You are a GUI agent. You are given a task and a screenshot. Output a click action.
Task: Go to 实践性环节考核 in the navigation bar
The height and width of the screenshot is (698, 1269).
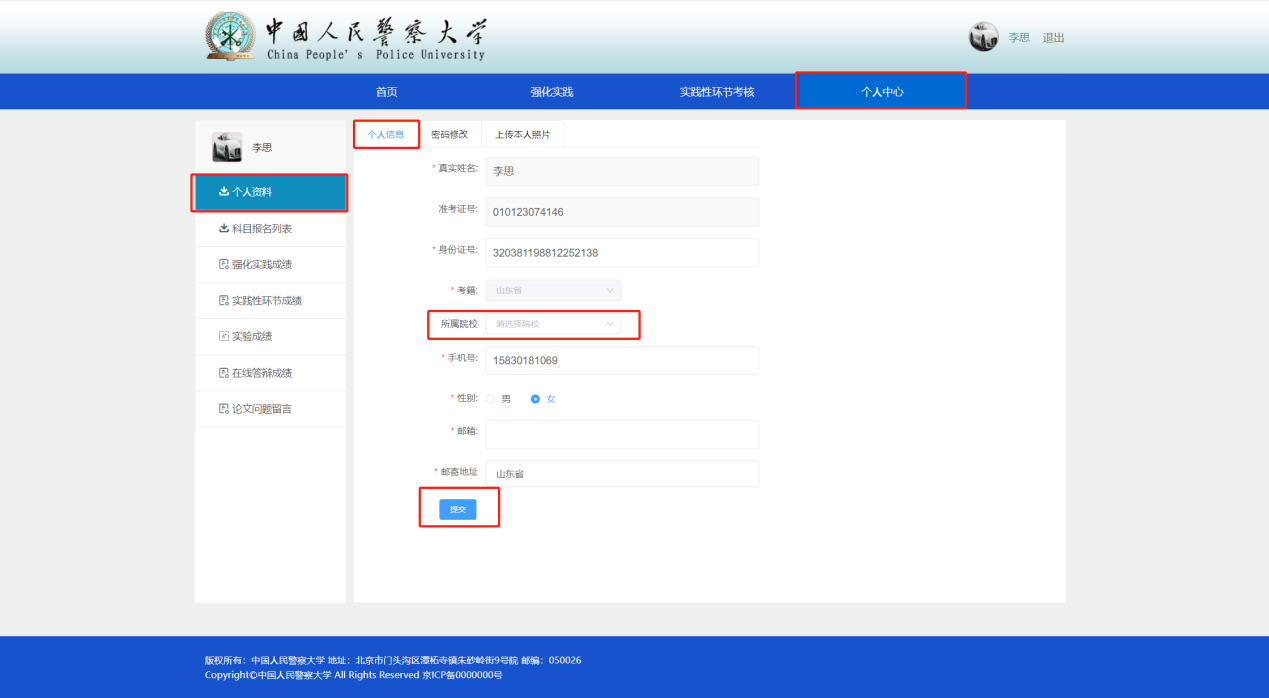pyautogui.click(x=716, y=92)
